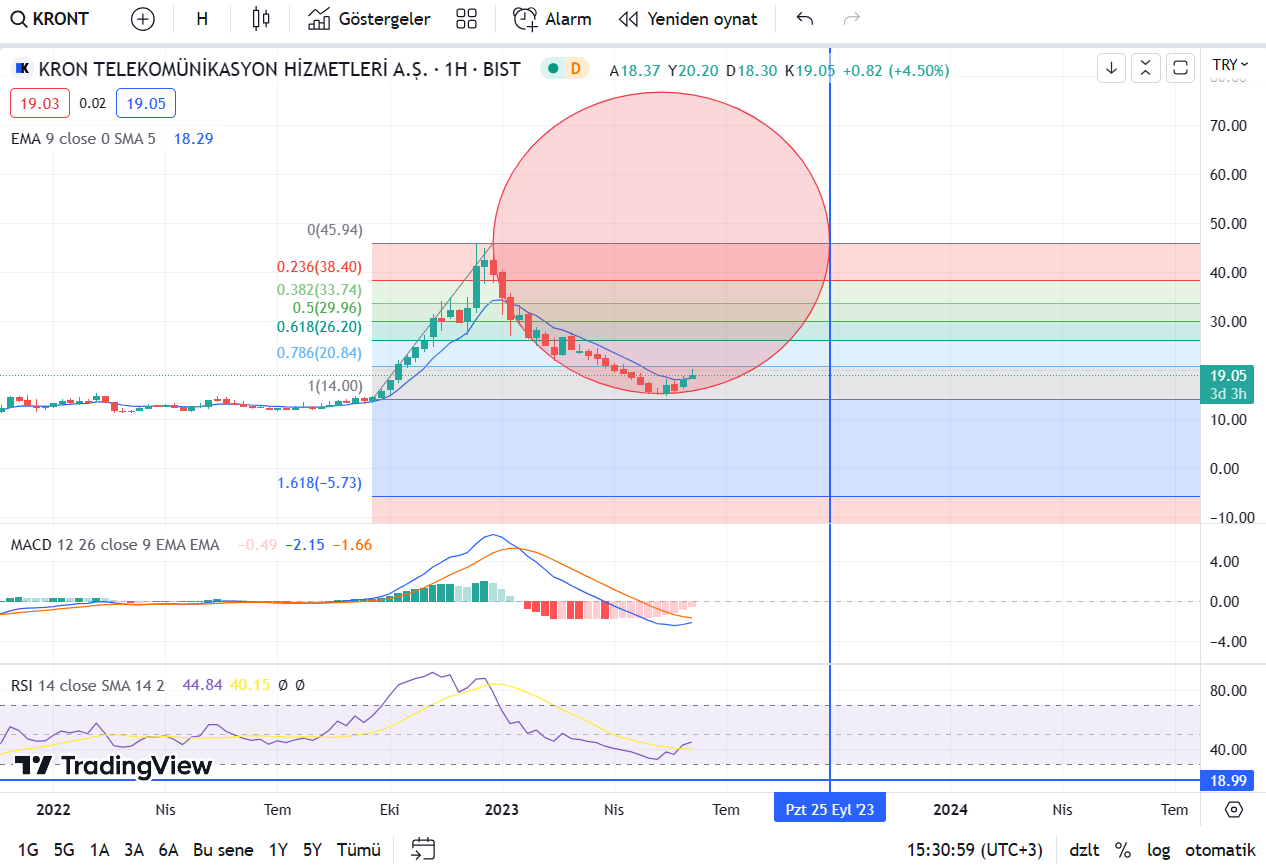
Task: Click the 0.786(20.84) Fibonacci level label
Action: tap(319, 353)
